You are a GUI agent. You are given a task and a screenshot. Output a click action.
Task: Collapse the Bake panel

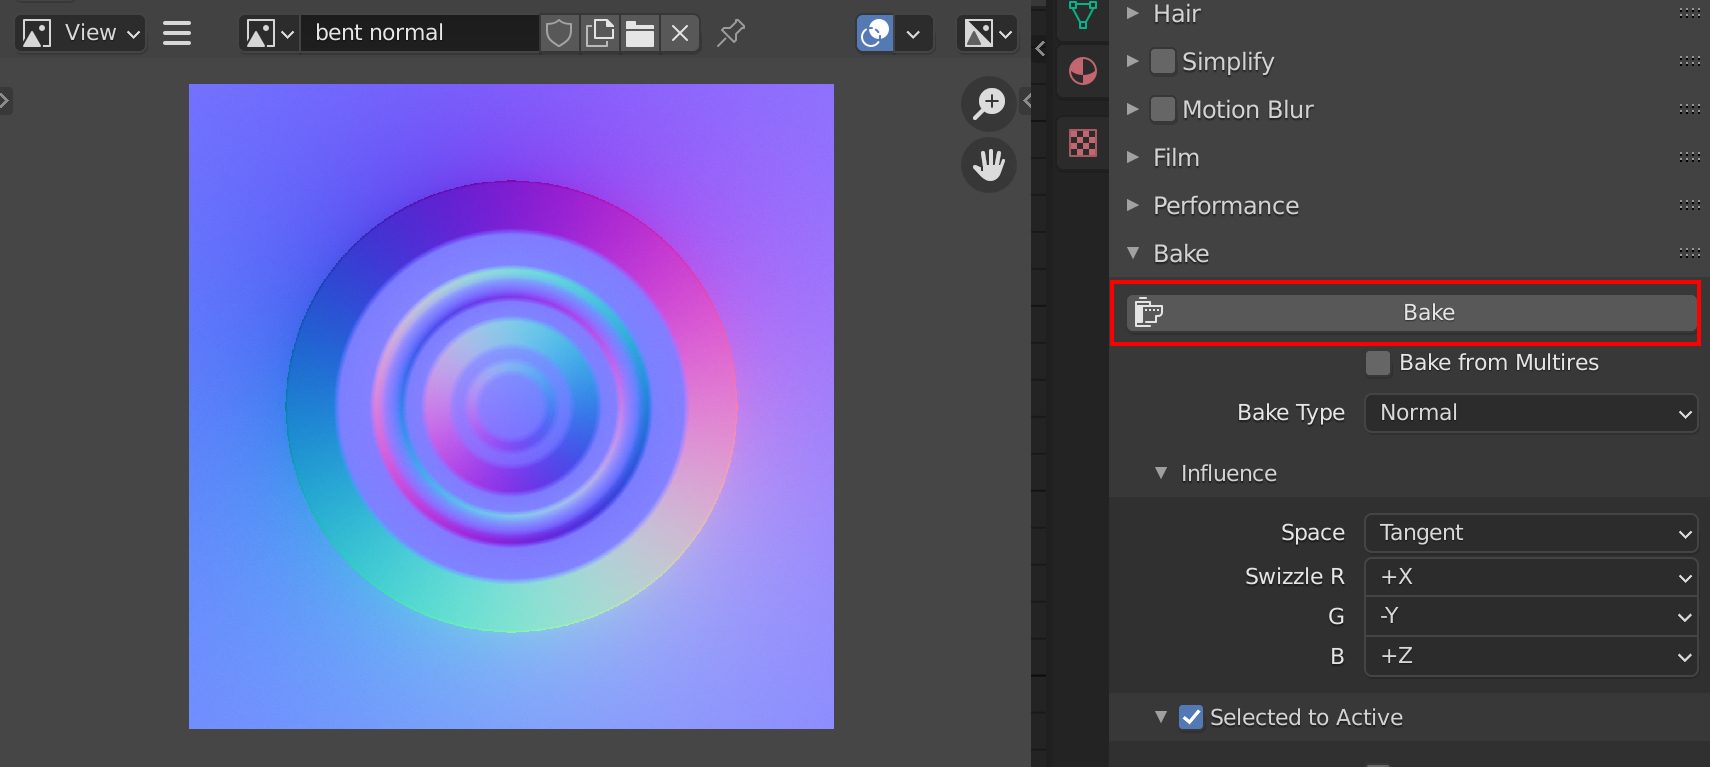click(x=1133, y=253)
